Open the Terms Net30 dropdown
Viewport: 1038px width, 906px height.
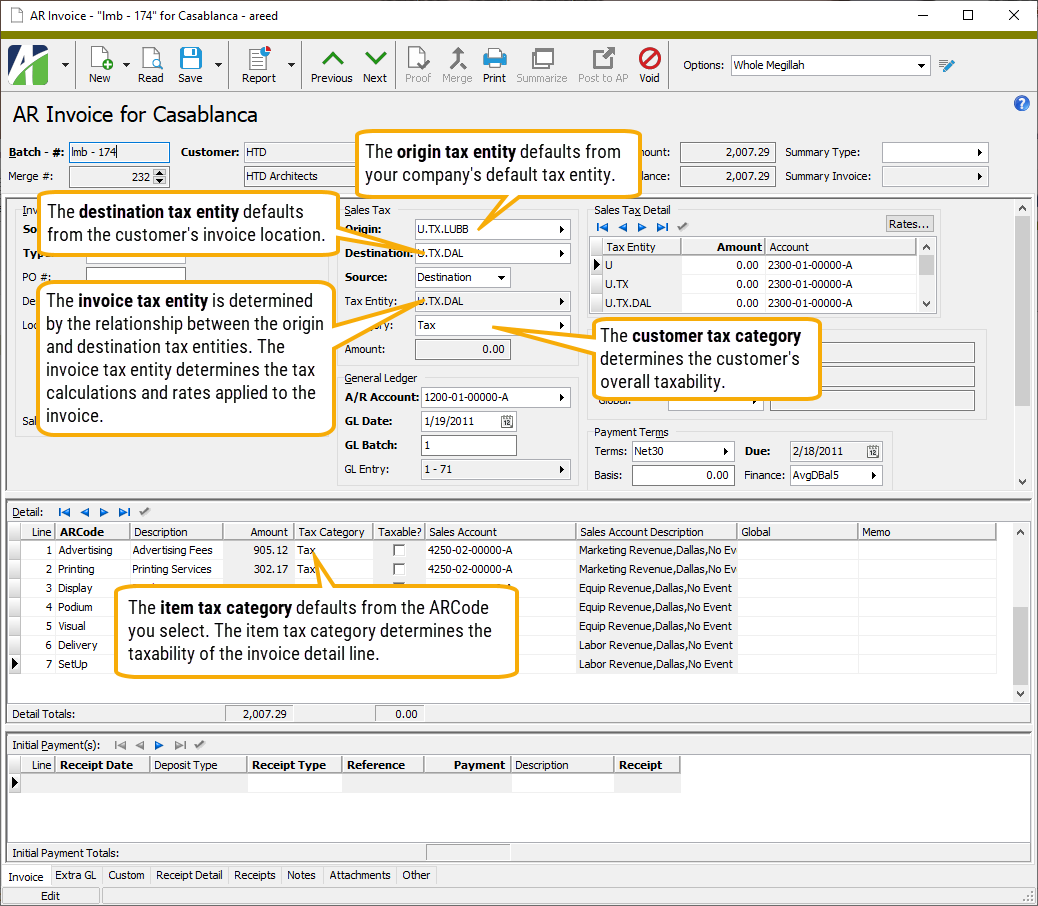tap(726, 452)
